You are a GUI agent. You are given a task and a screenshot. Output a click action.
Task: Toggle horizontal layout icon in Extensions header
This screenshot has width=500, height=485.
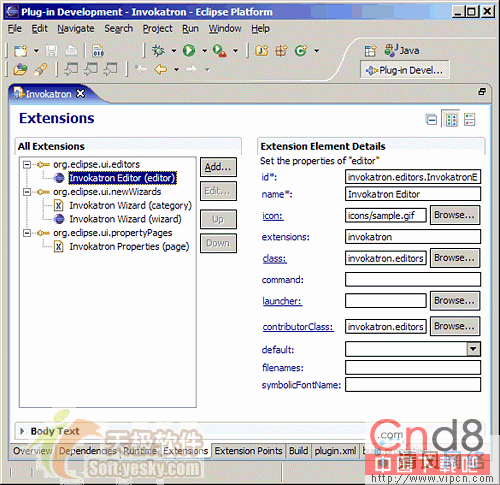tap(452, 119)
